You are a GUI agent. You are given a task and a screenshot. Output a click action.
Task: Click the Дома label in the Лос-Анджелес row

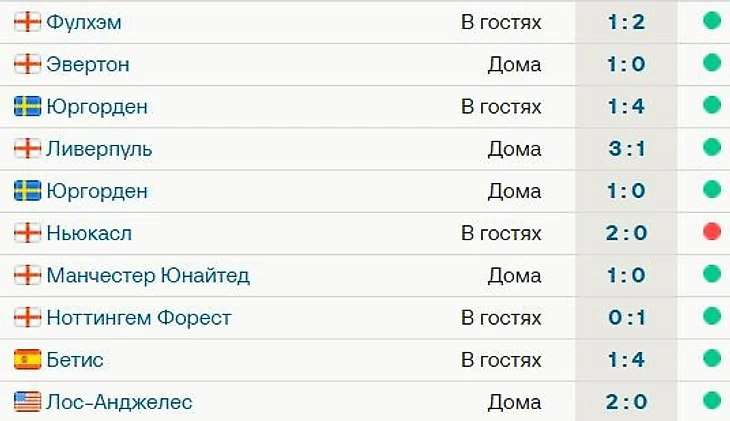pyautogui.click(x=514, y=402)
